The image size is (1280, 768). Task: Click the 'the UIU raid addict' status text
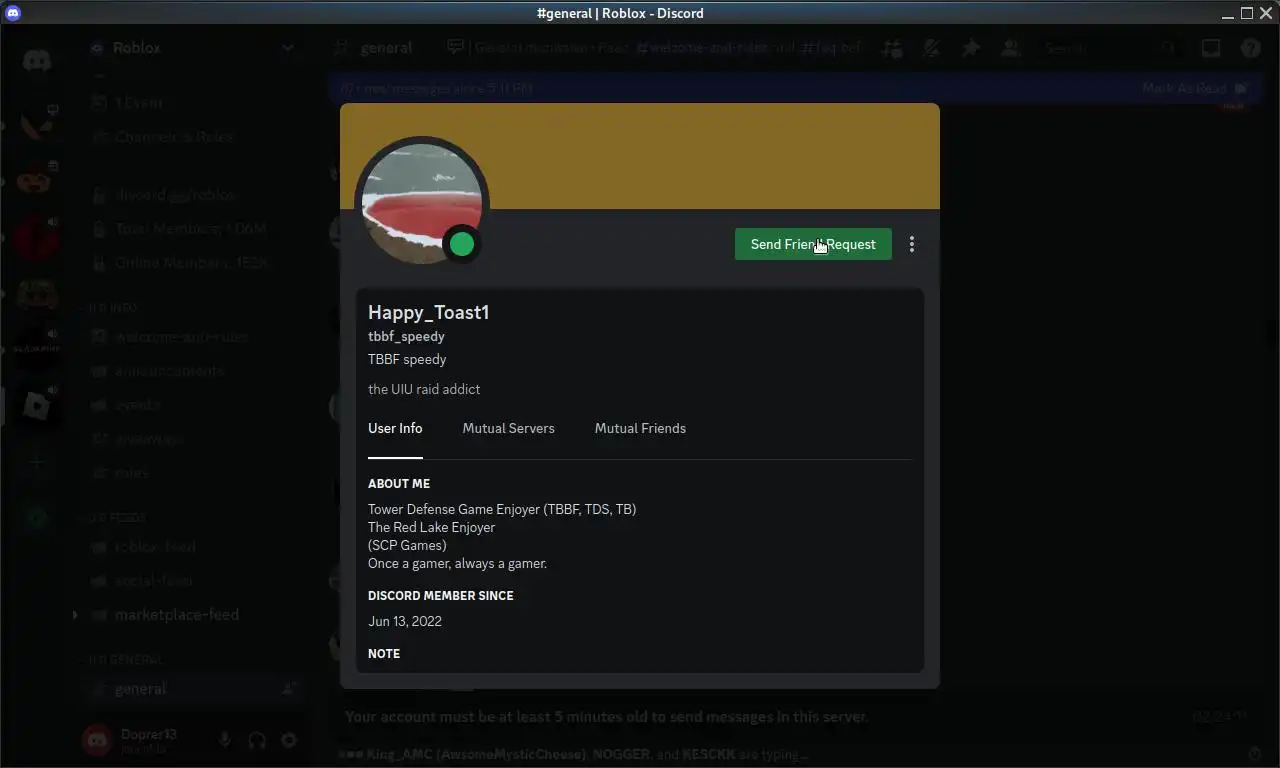click(424, 389)
